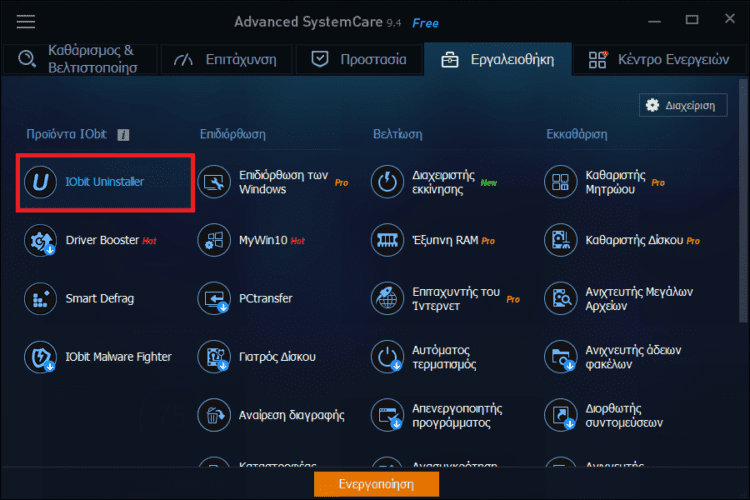
Task: Open Αυτόματος τερματισμός icon
Action: 387,357
